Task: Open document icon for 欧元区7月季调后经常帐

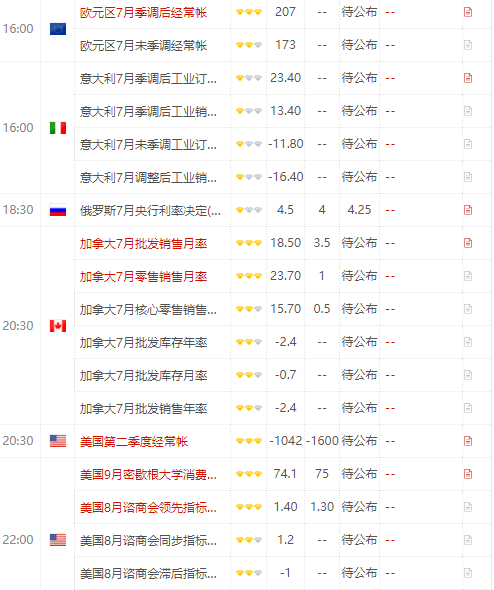Action: click(468, 12)
